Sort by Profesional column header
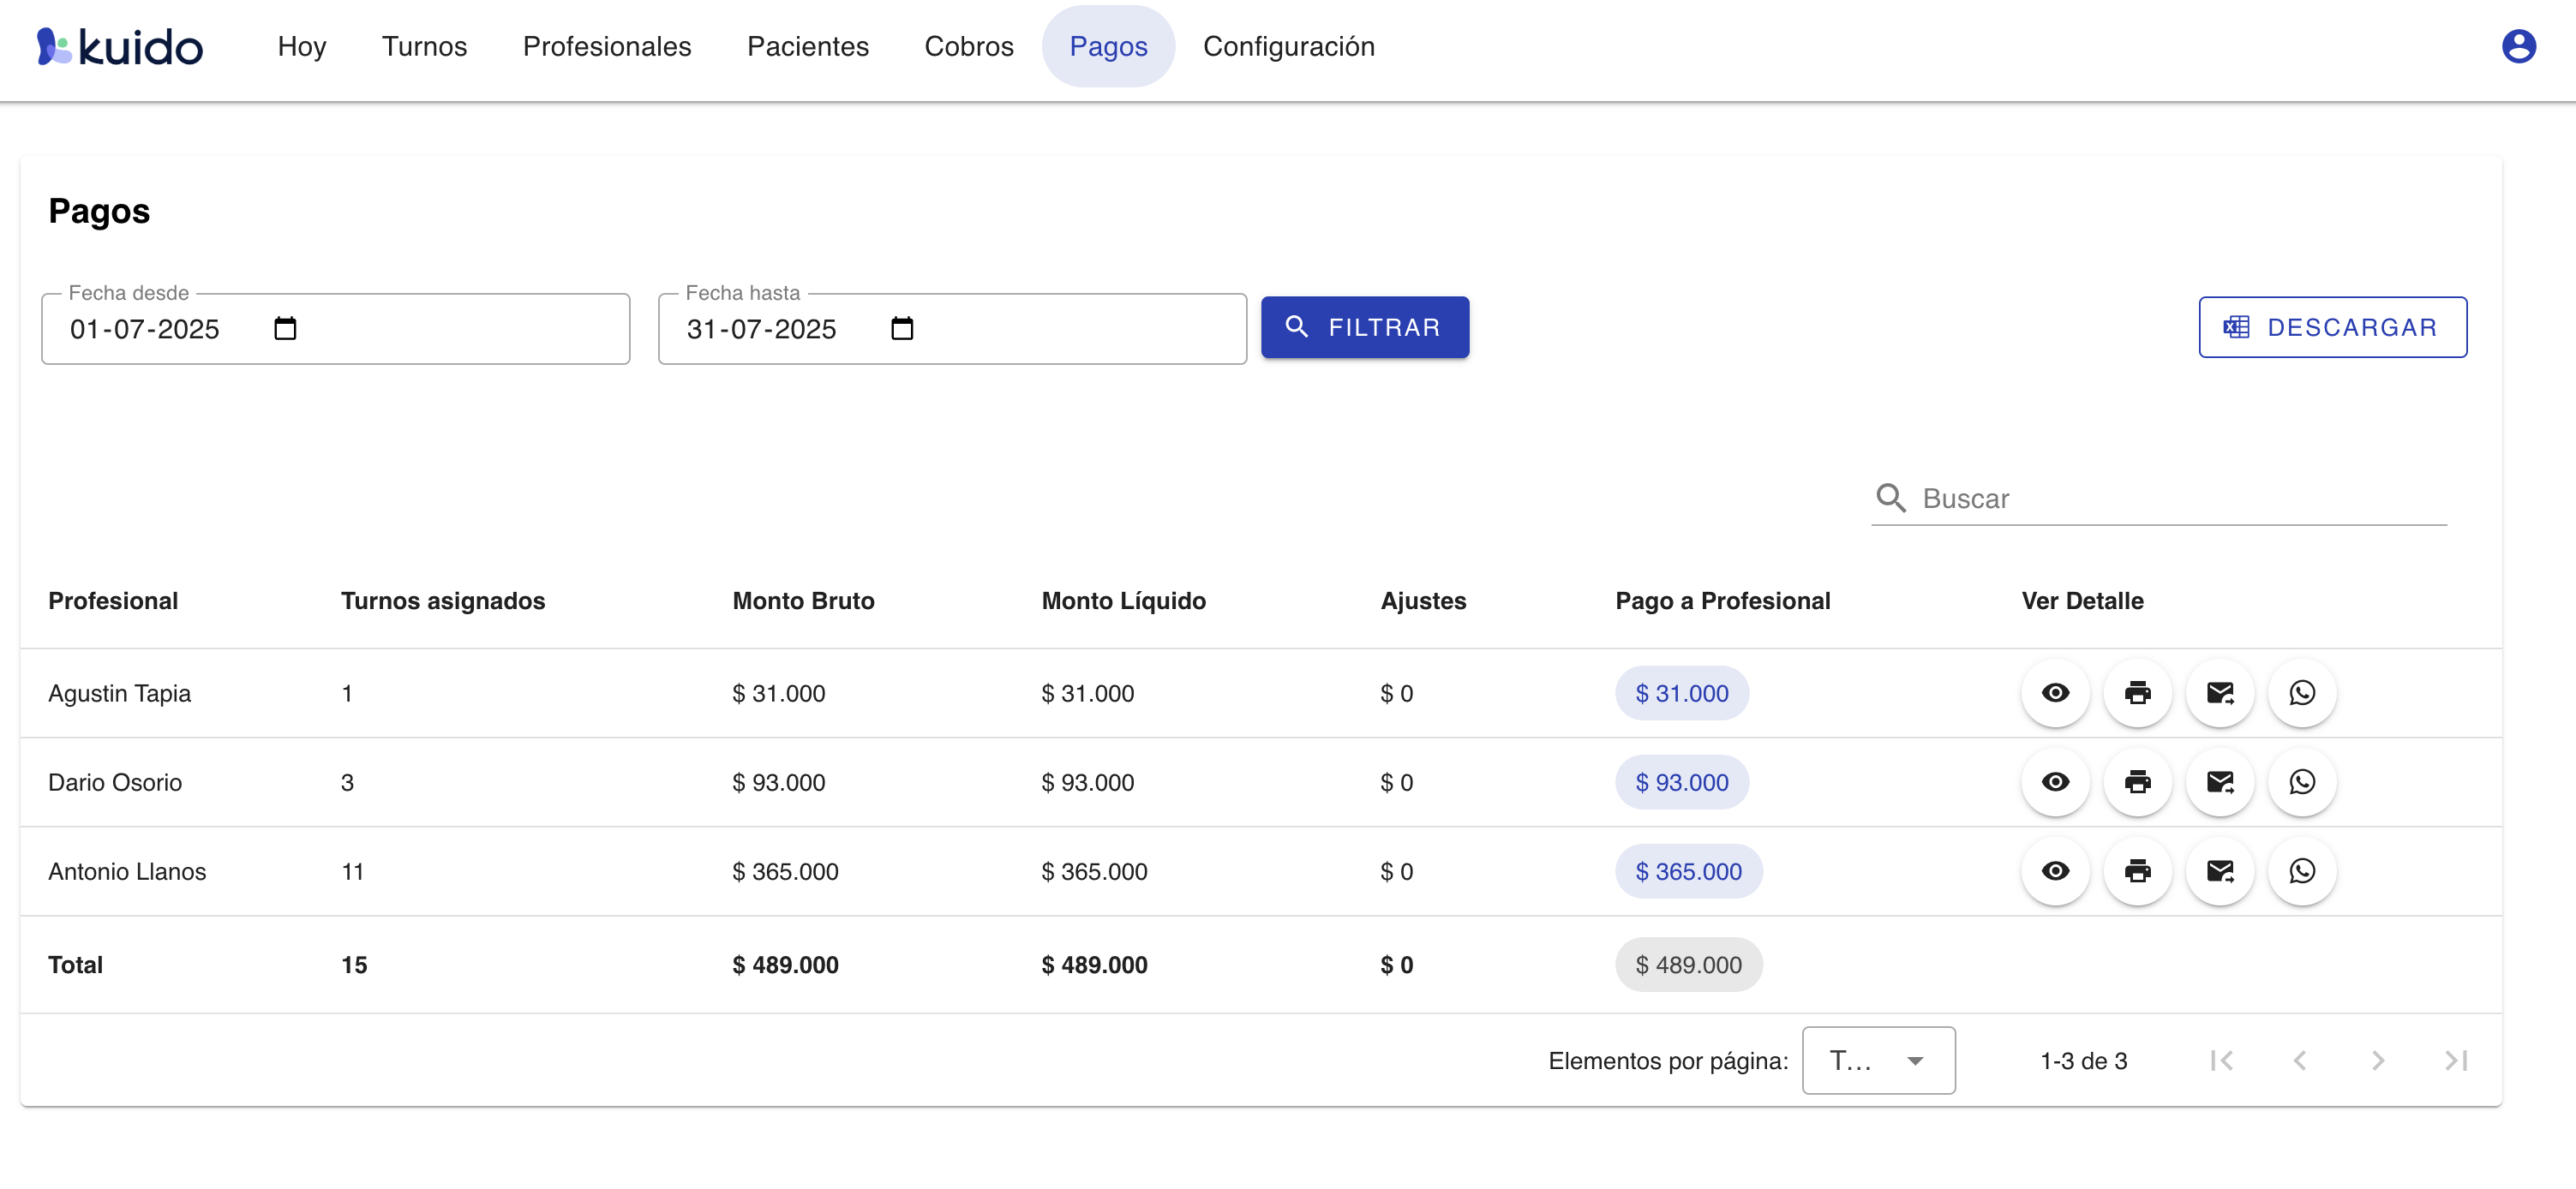This screenshot has width=2576, height=1189. point(113,600)
